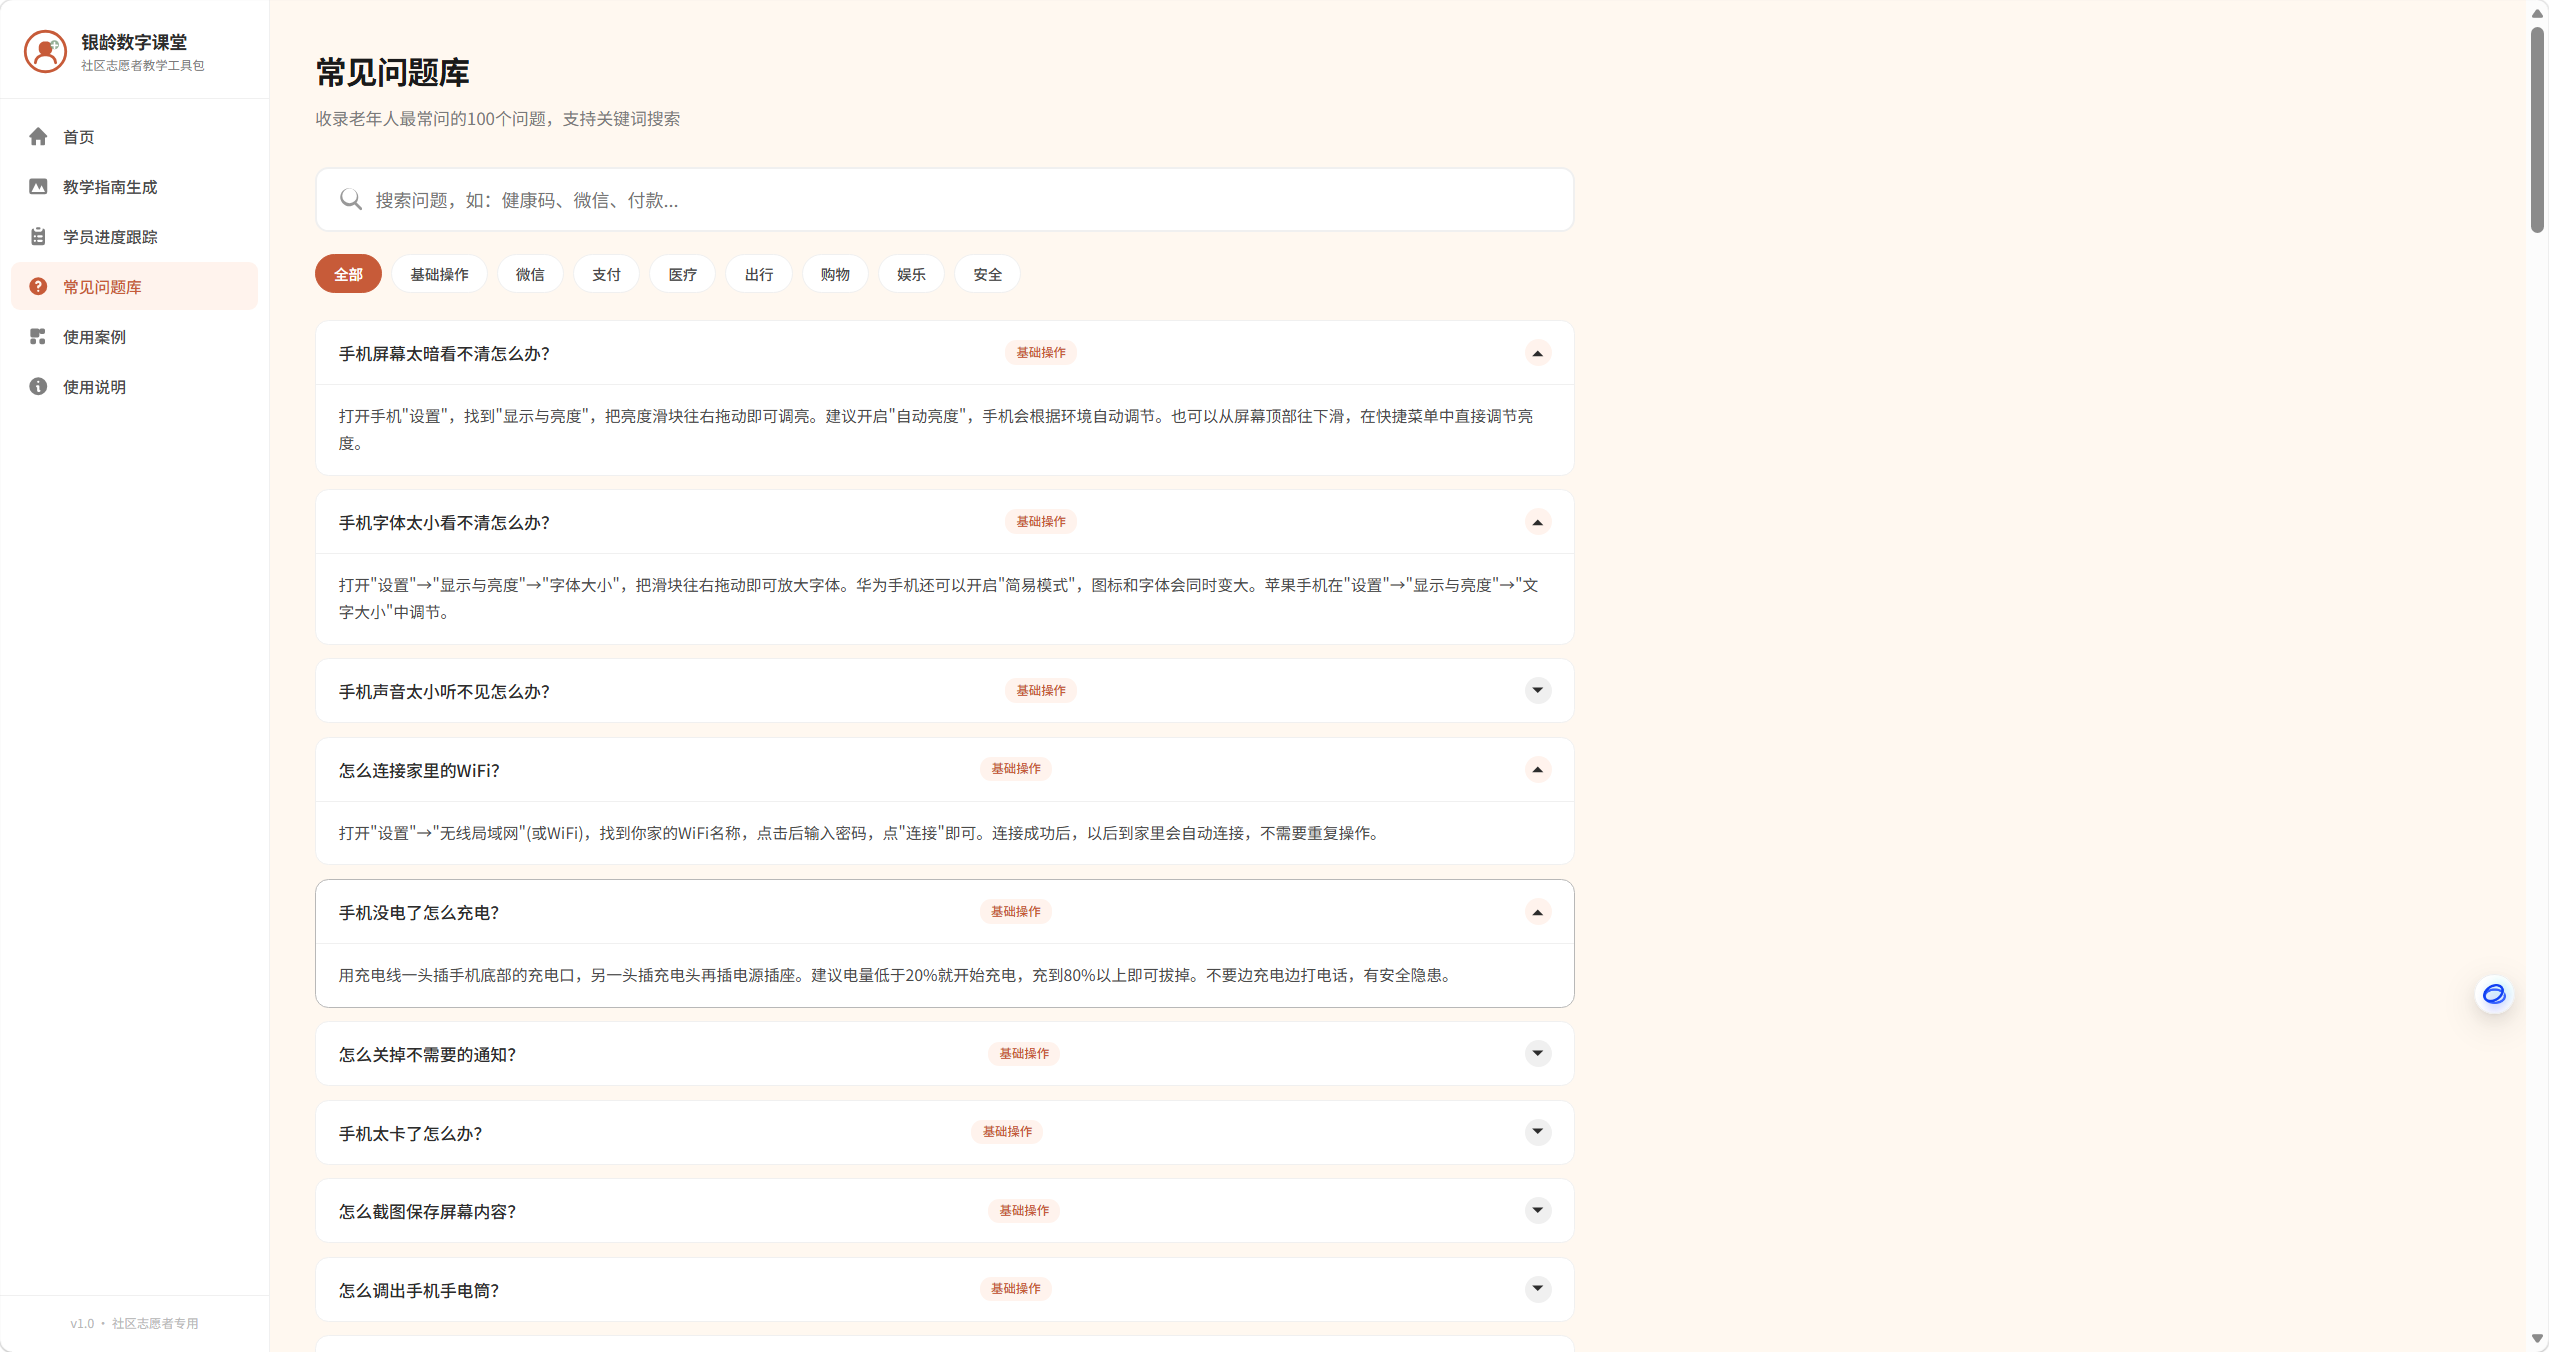Image resolution: width=2549 pixels, height=1352 pixels.
Task: Filter questions by 医疗 category
Action: (x=682, y=274)
